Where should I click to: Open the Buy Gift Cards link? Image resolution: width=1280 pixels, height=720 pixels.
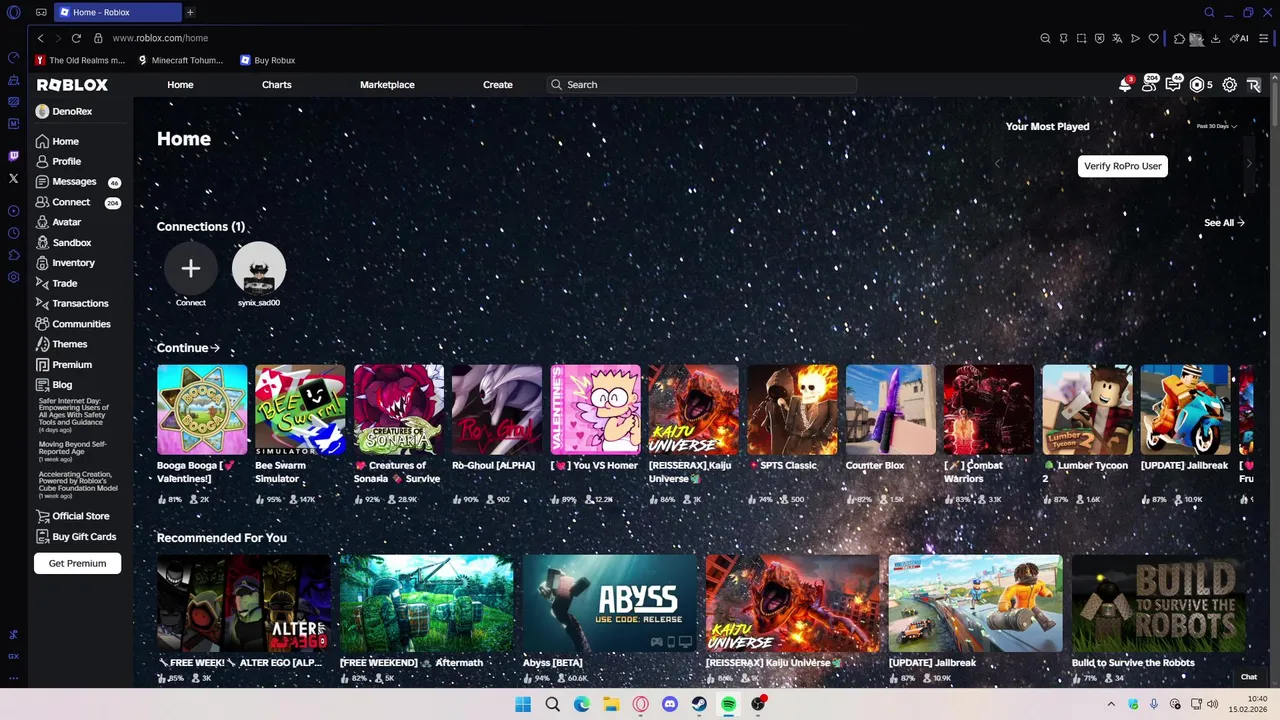coord(83,537)
